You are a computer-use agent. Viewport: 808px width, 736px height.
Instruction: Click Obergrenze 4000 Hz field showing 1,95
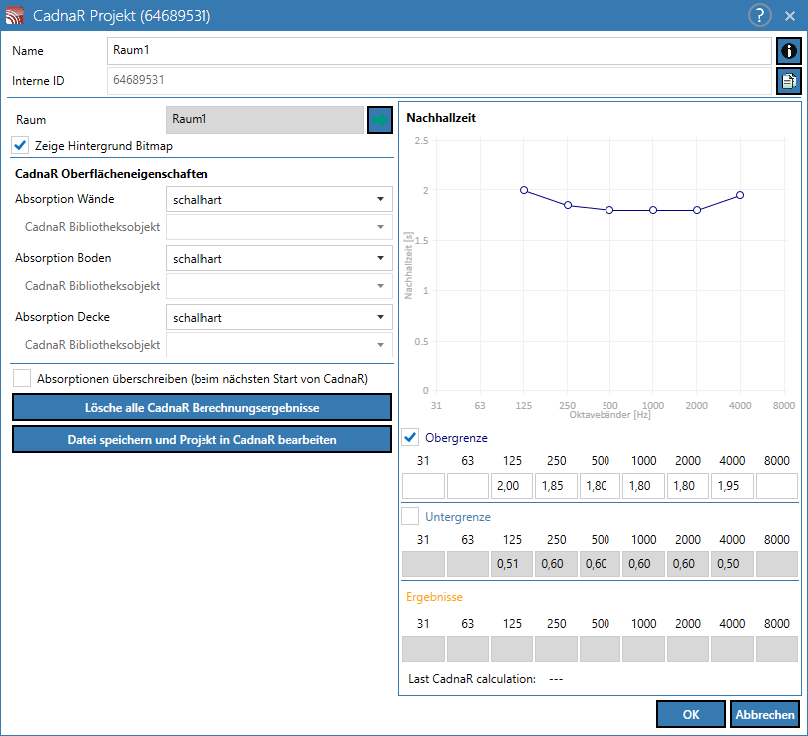tap(732, 486)
